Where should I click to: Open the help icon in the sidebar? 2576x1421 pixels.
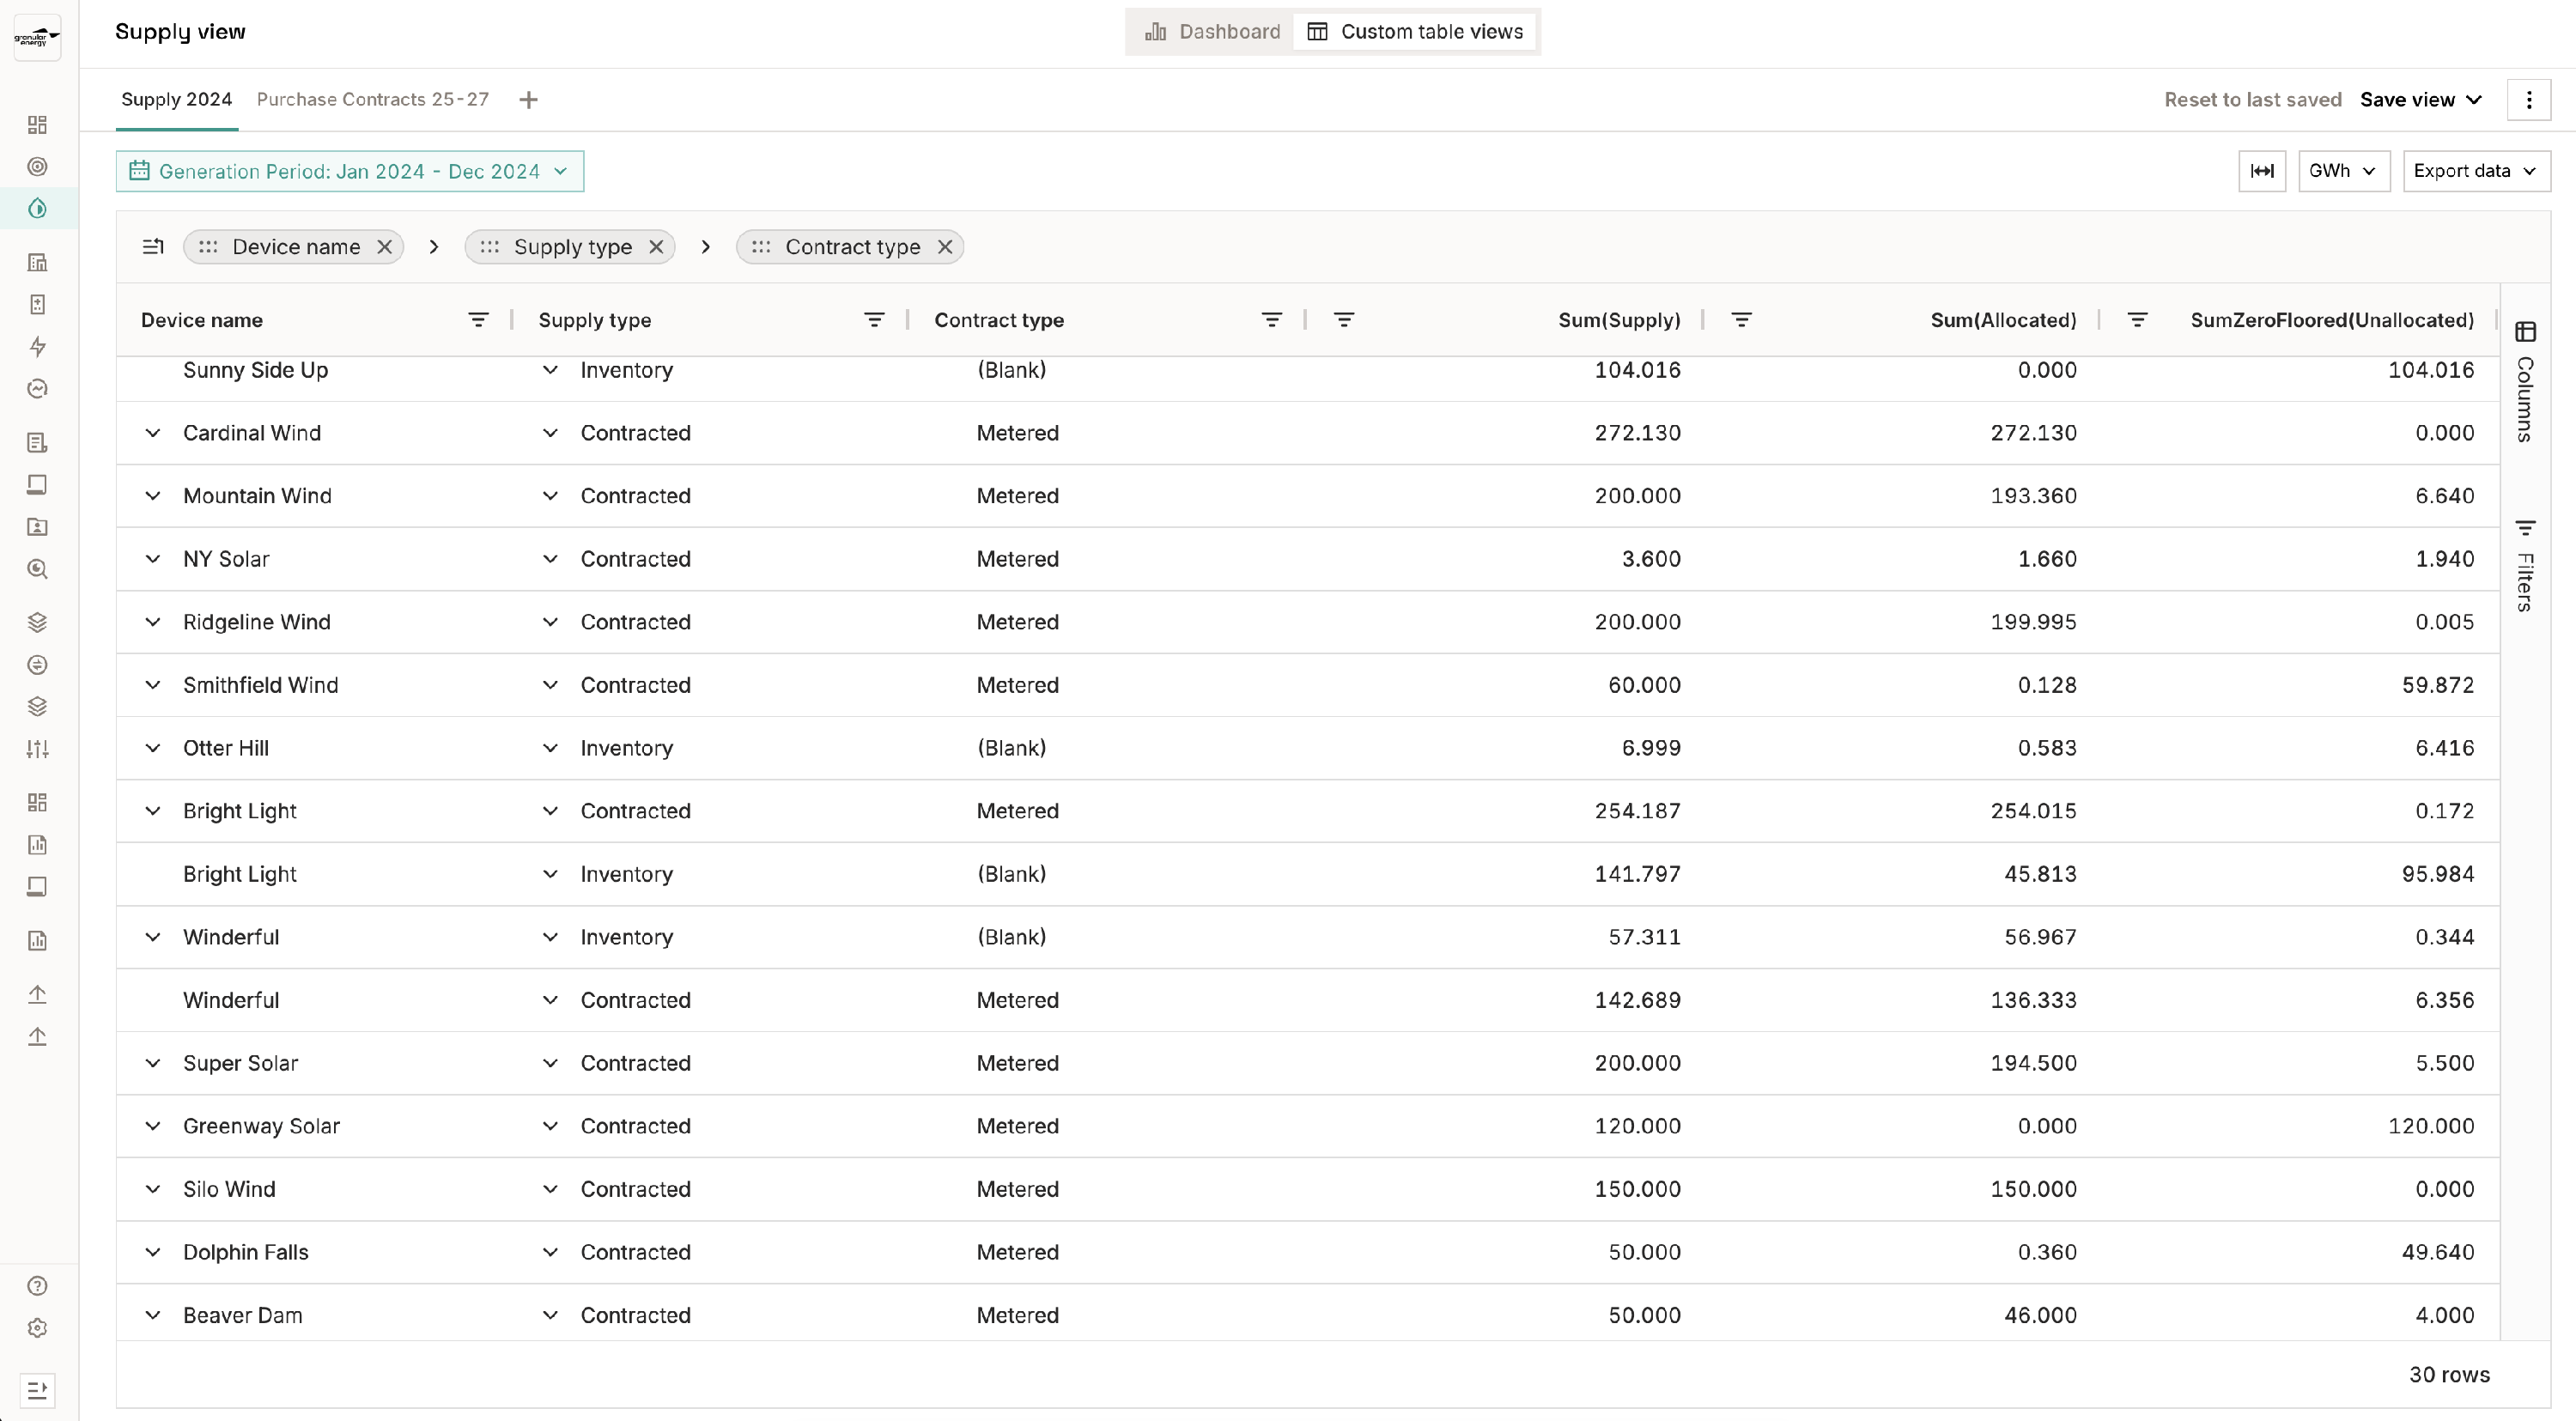[37, 1286]
